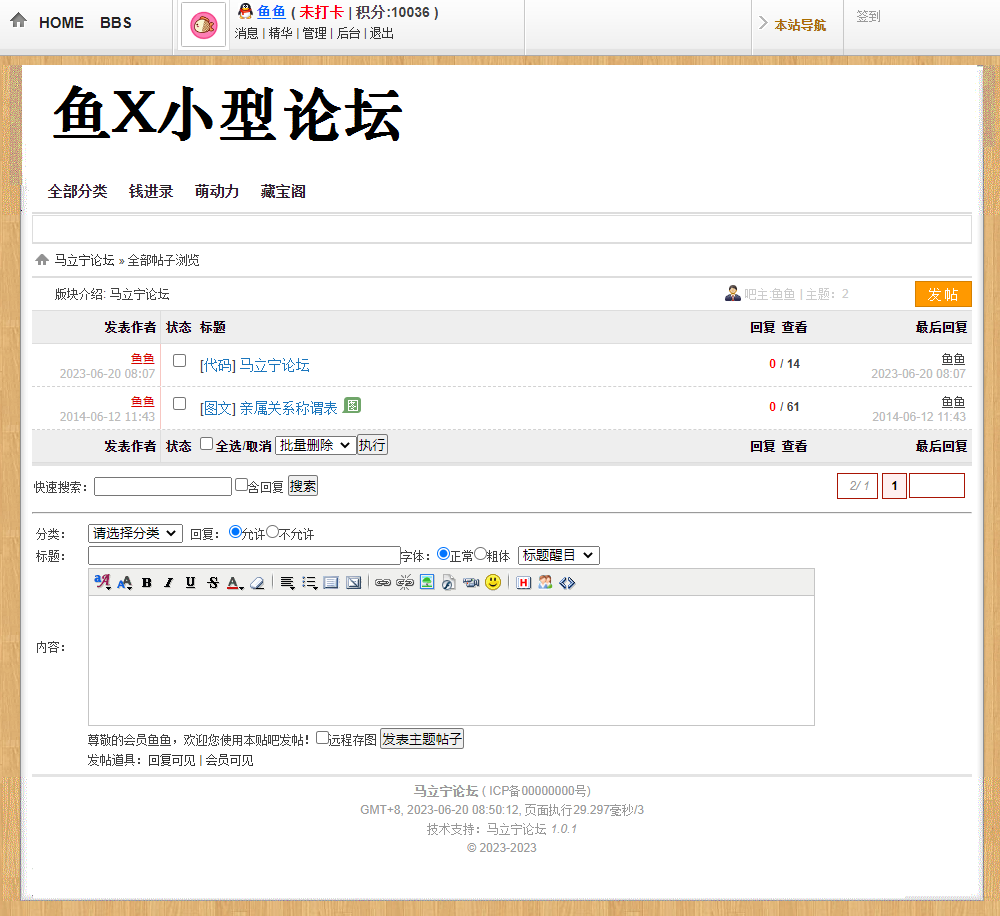Viewport: 1000px width, 916px height.
Task: Open the font family picker in editor
Action: [102, 582]
